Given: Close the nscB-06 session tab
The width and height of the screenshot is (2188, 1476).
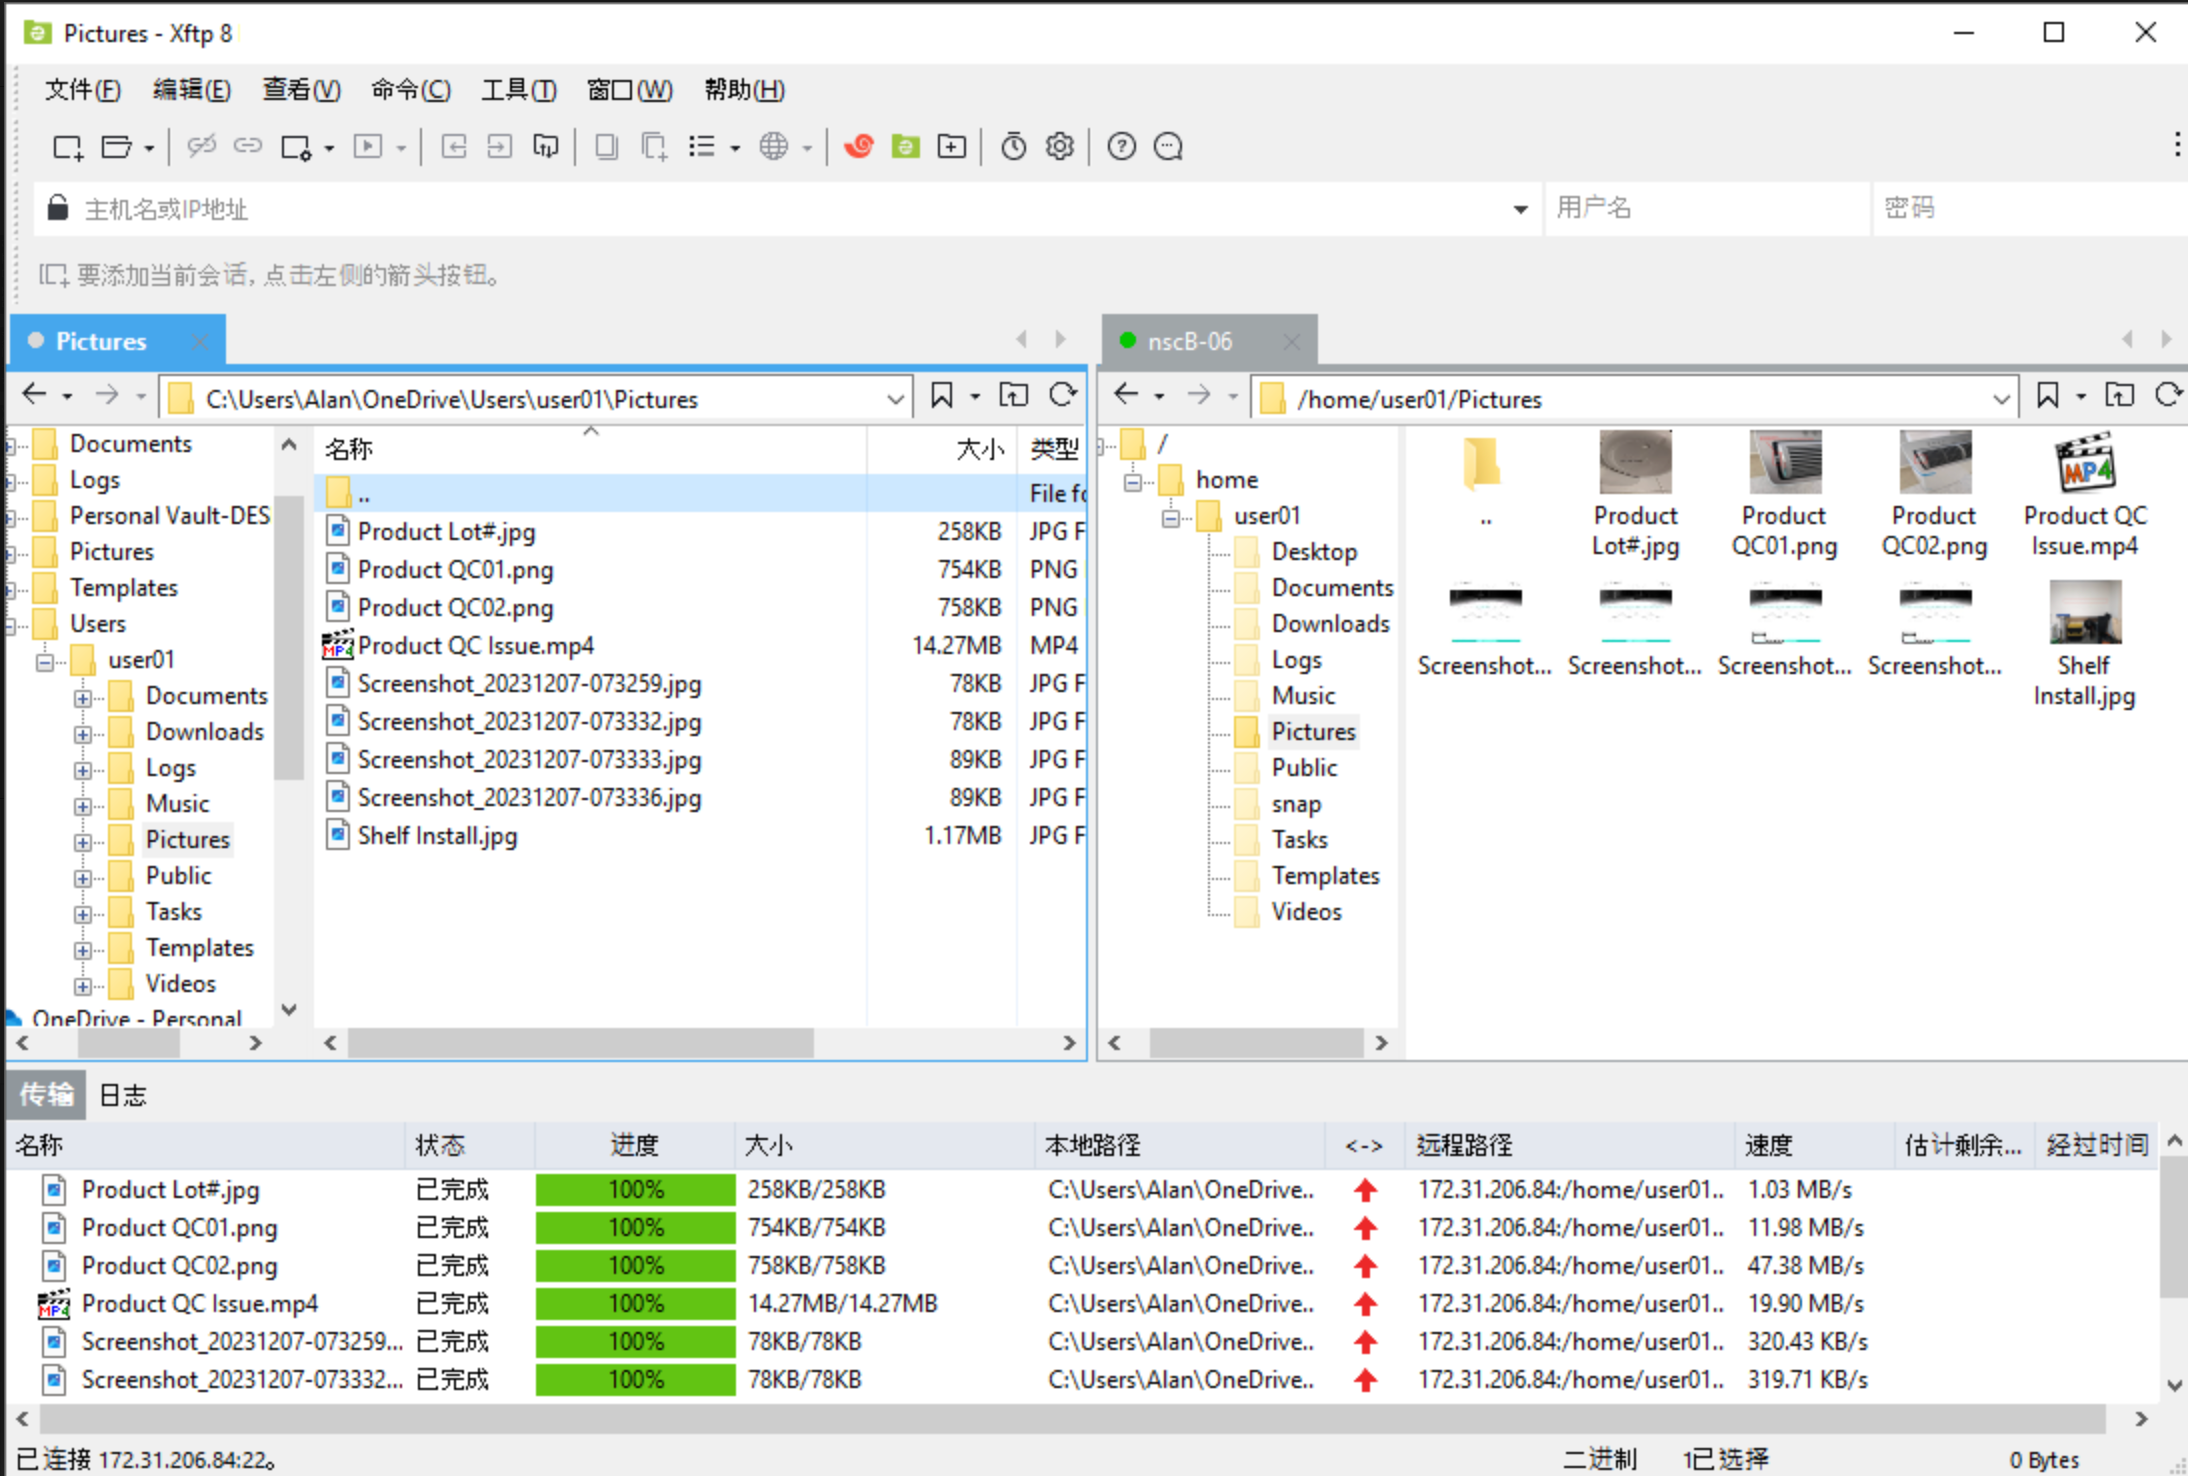Looking at the screenshot, I should click(1292, 342).
